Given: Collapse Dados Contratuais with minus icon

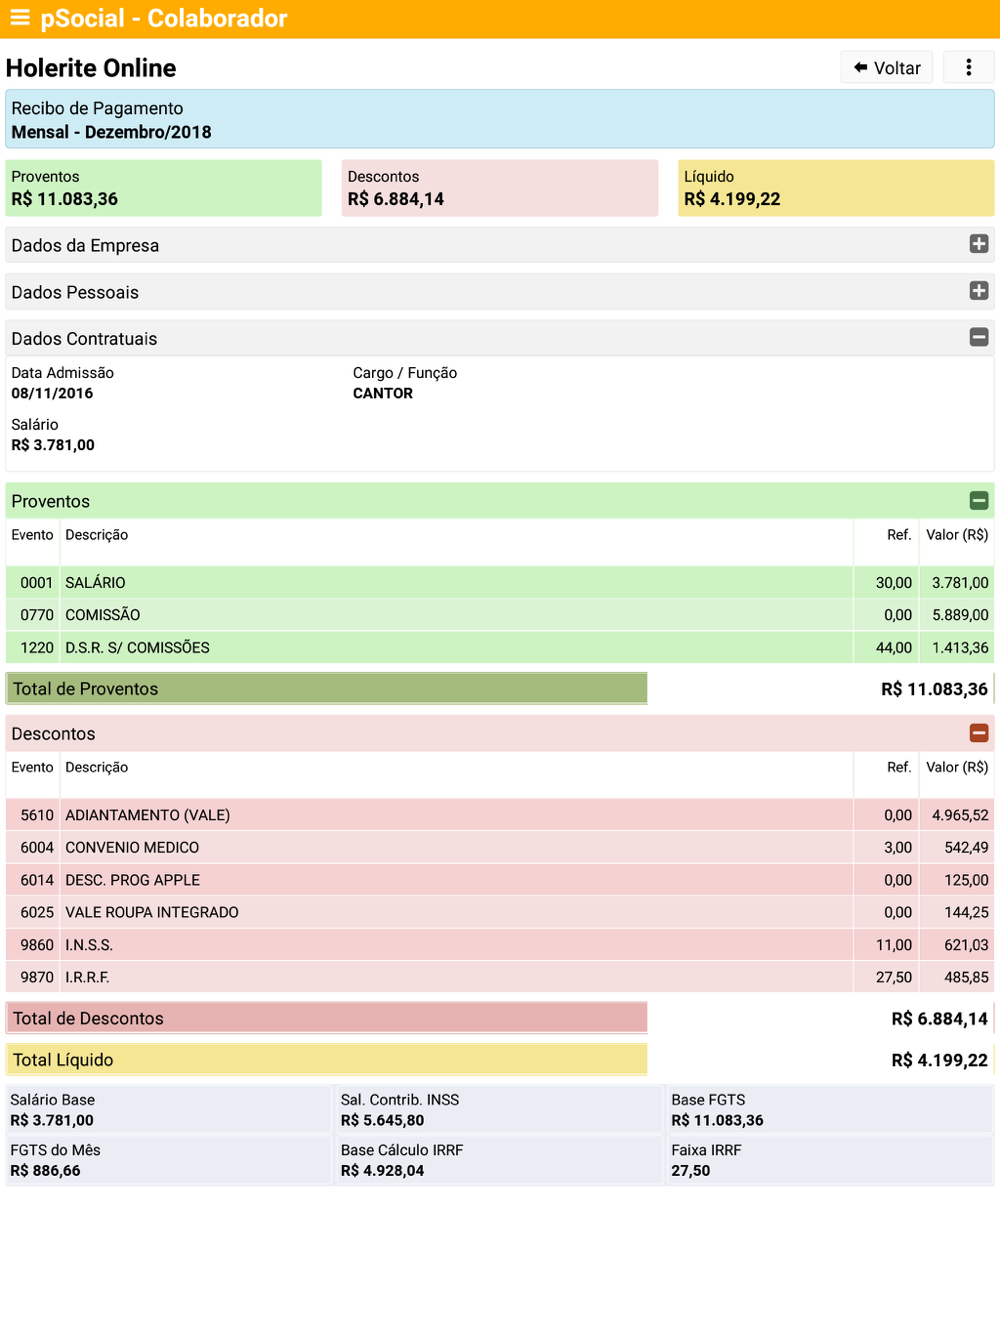Looking at the screenshot, I should point(979,337).
